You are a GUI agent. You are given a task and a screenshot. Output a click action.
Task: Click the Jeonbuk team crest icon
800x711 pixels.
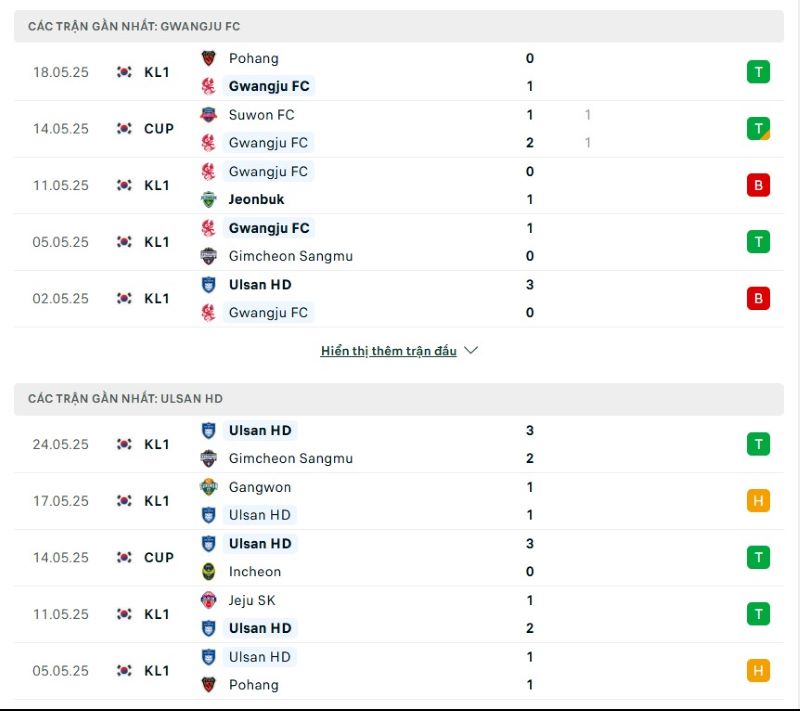click(x=208, y=199)
